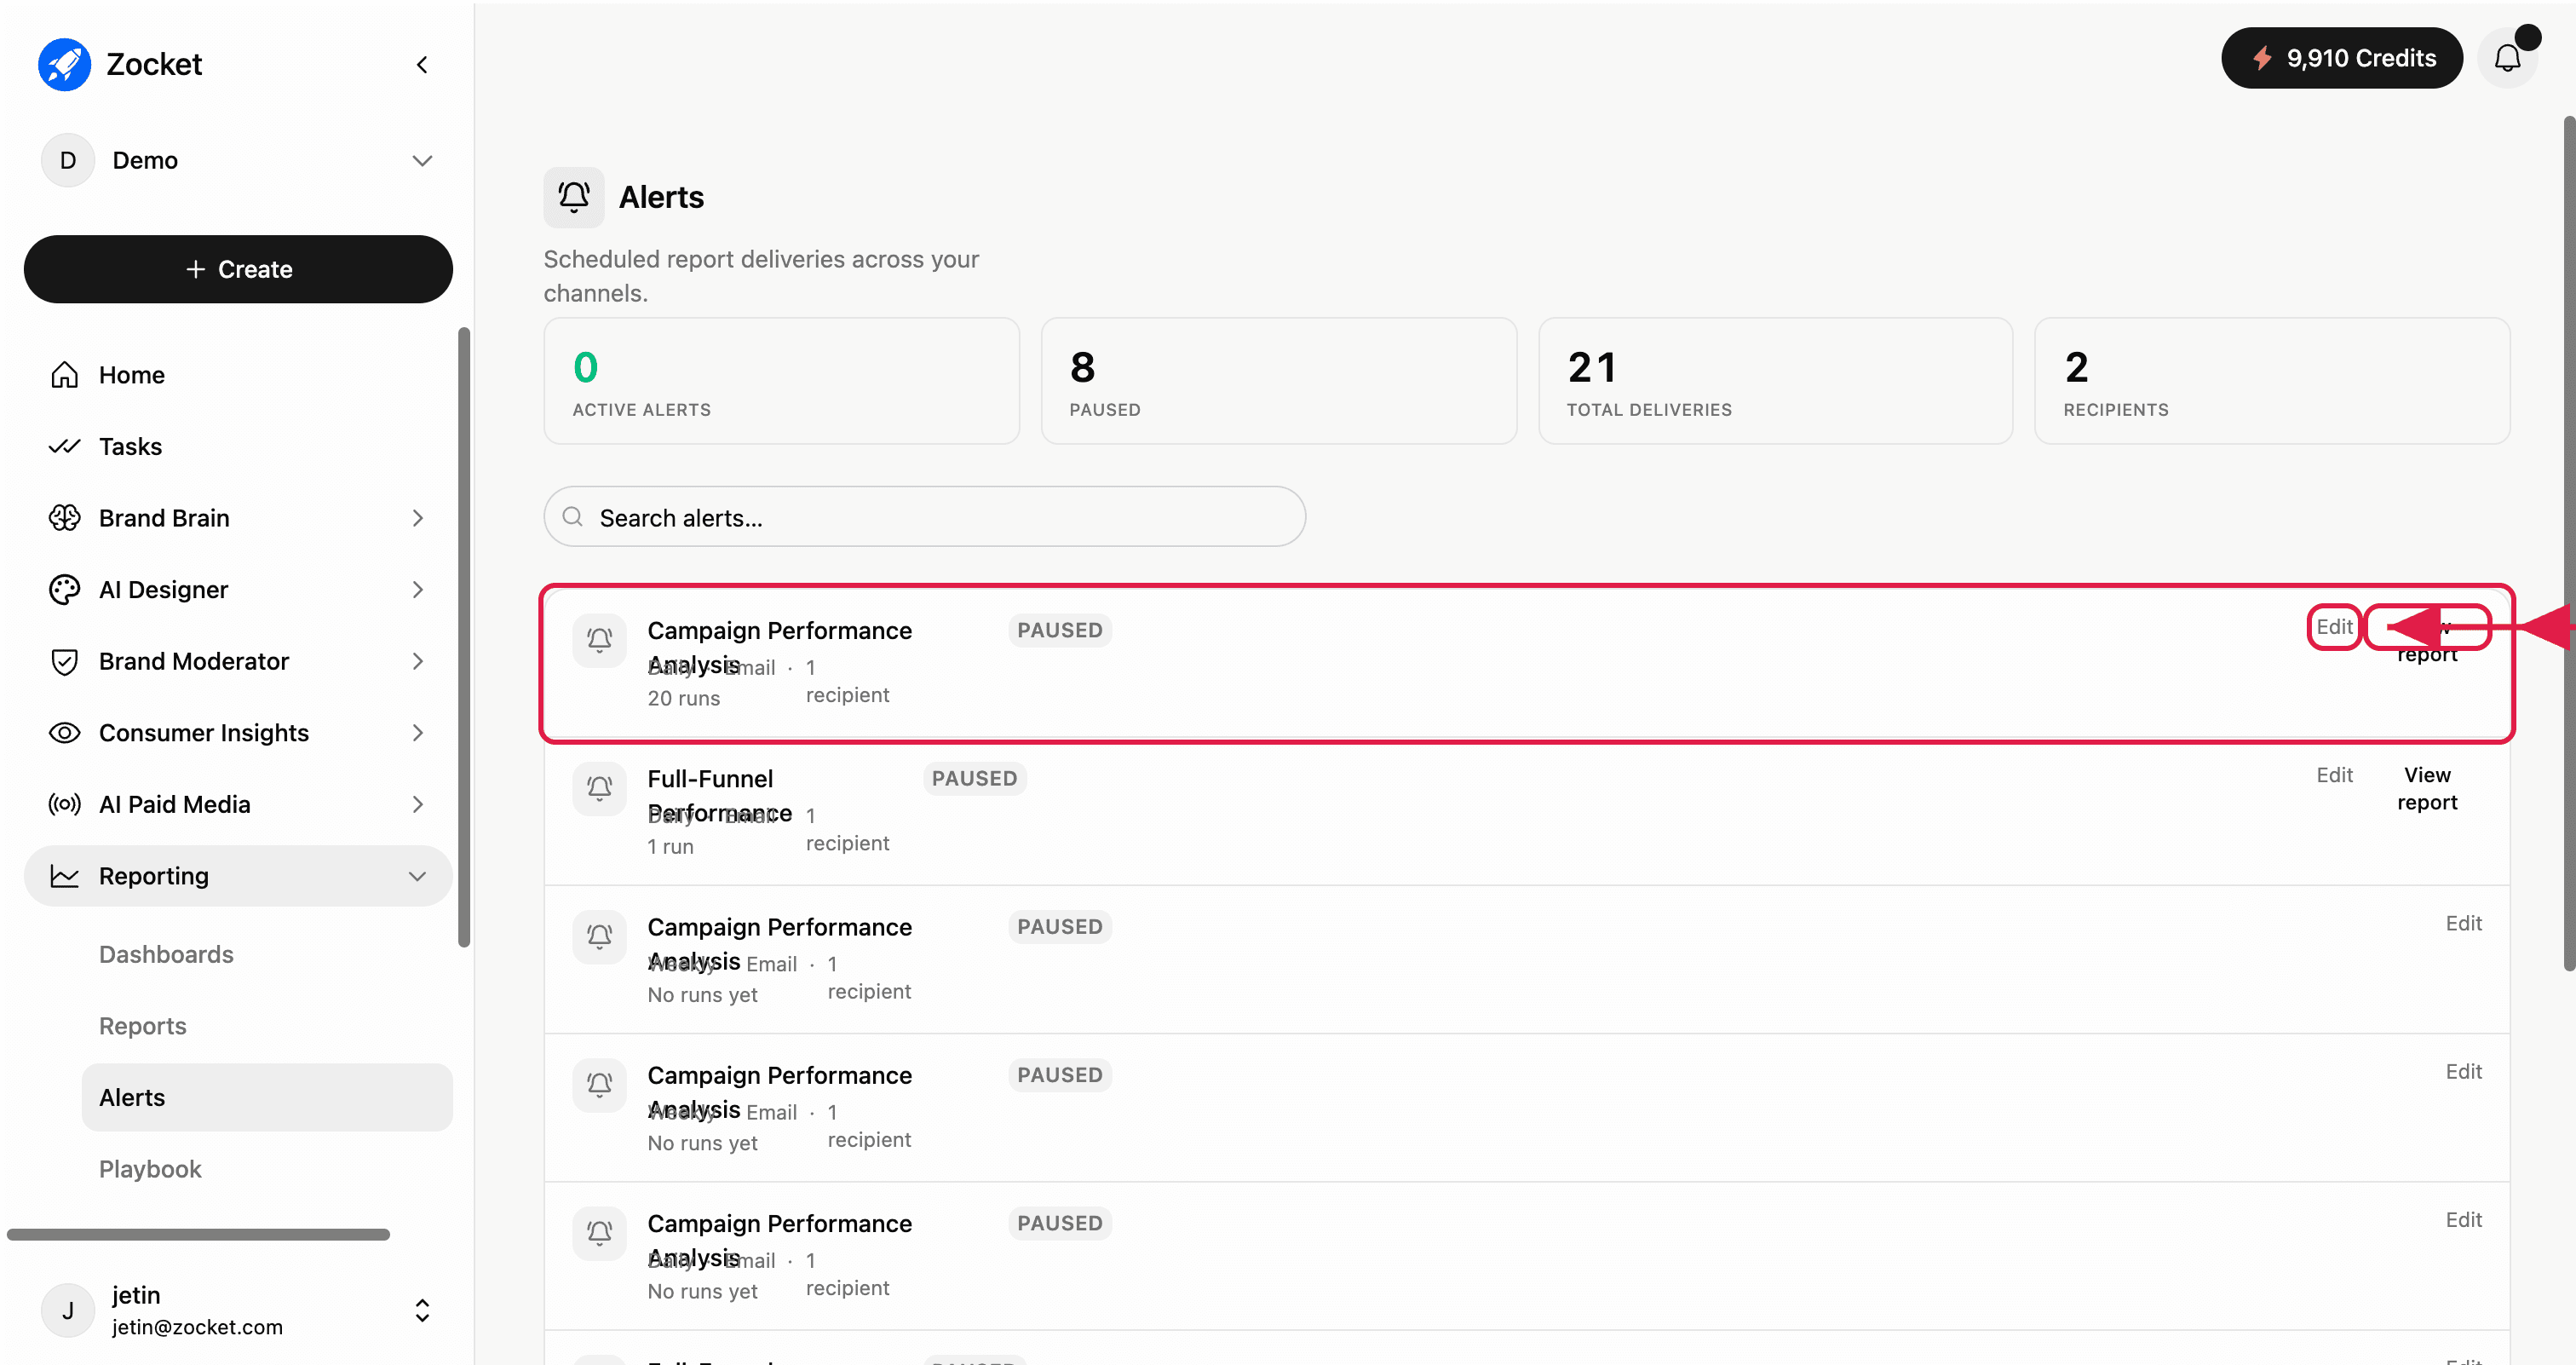Focus the Search alerts field
The image size is (2576, 1365).
(925, 517)
